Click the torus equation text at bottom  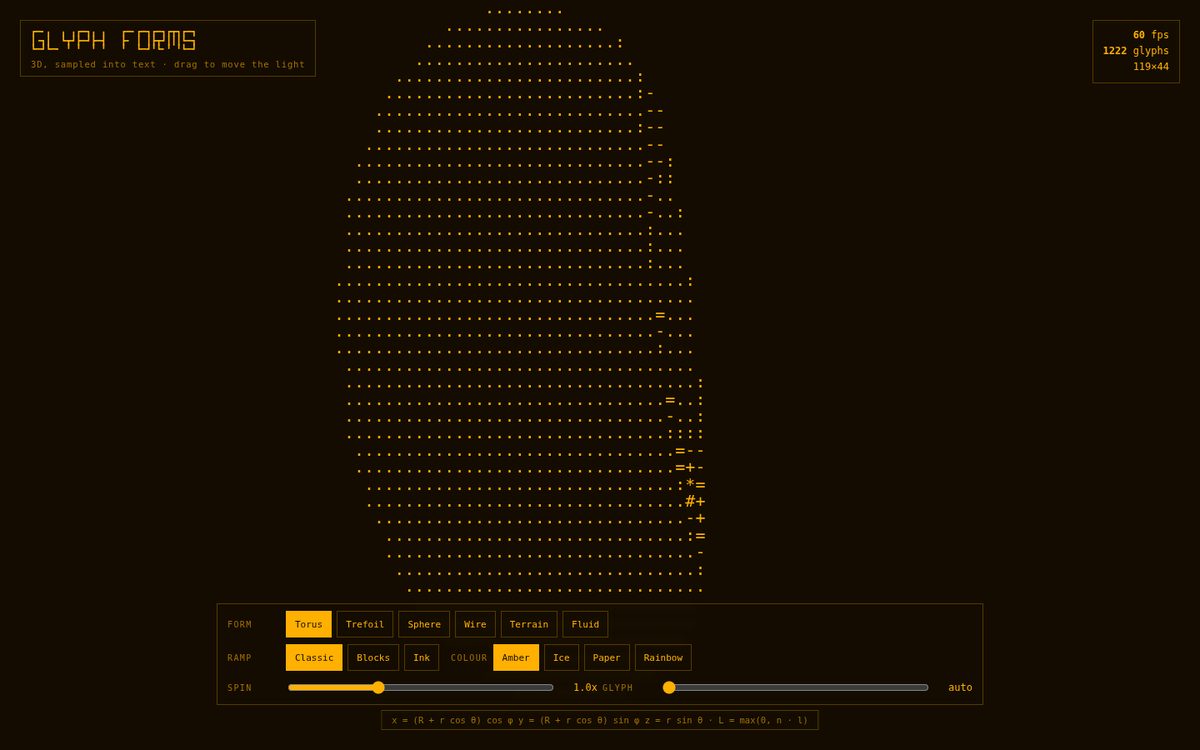pos(600,720)
